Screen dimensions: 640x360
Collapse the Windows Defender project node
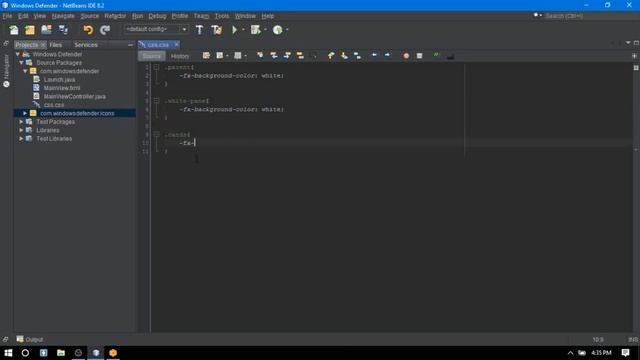[x=18, y=54]
